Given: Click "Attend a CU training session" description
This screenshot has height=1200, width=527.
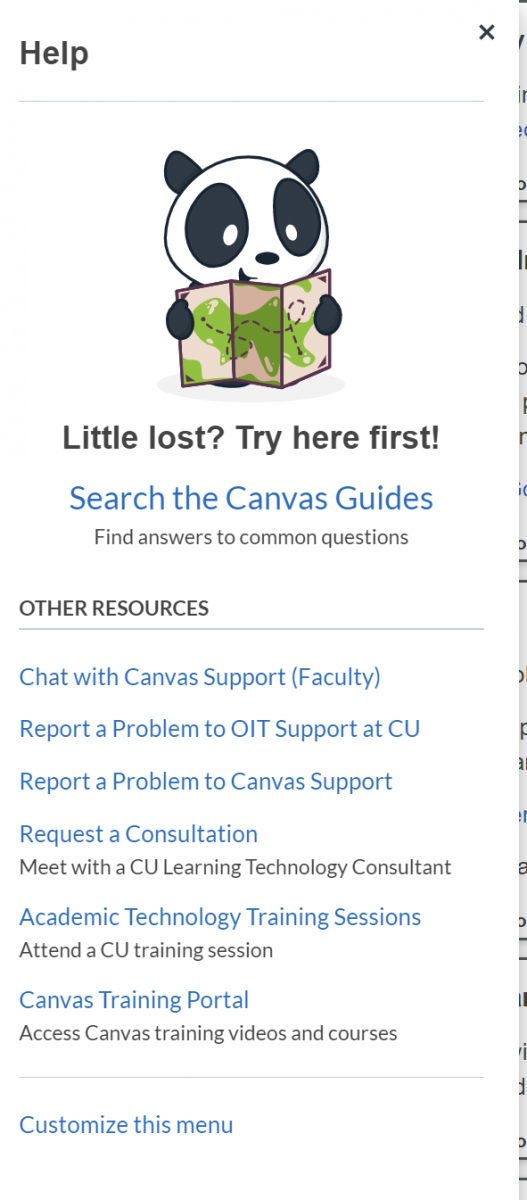Looking at the screenshot, I should point(146,950).
